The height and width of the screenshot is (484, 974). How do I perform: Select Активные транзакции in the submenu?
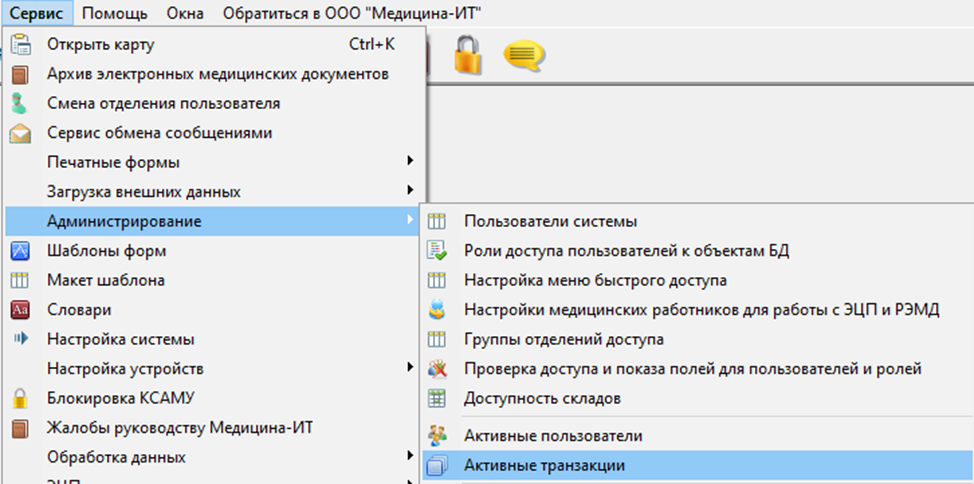click(544, 466)
